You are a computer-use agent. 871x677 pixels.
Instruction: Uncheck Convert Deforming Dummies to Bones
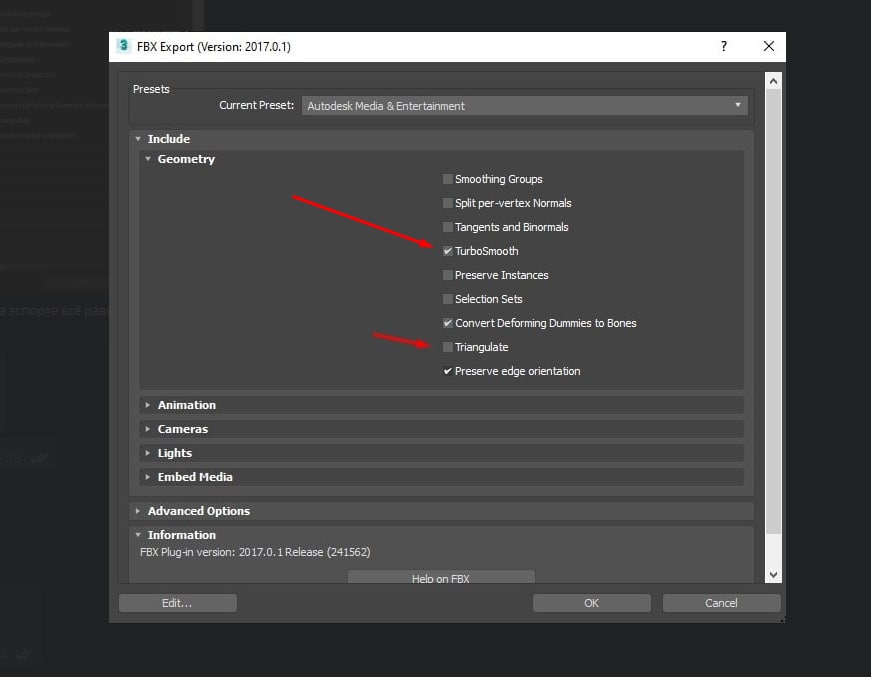pos(448,323)
